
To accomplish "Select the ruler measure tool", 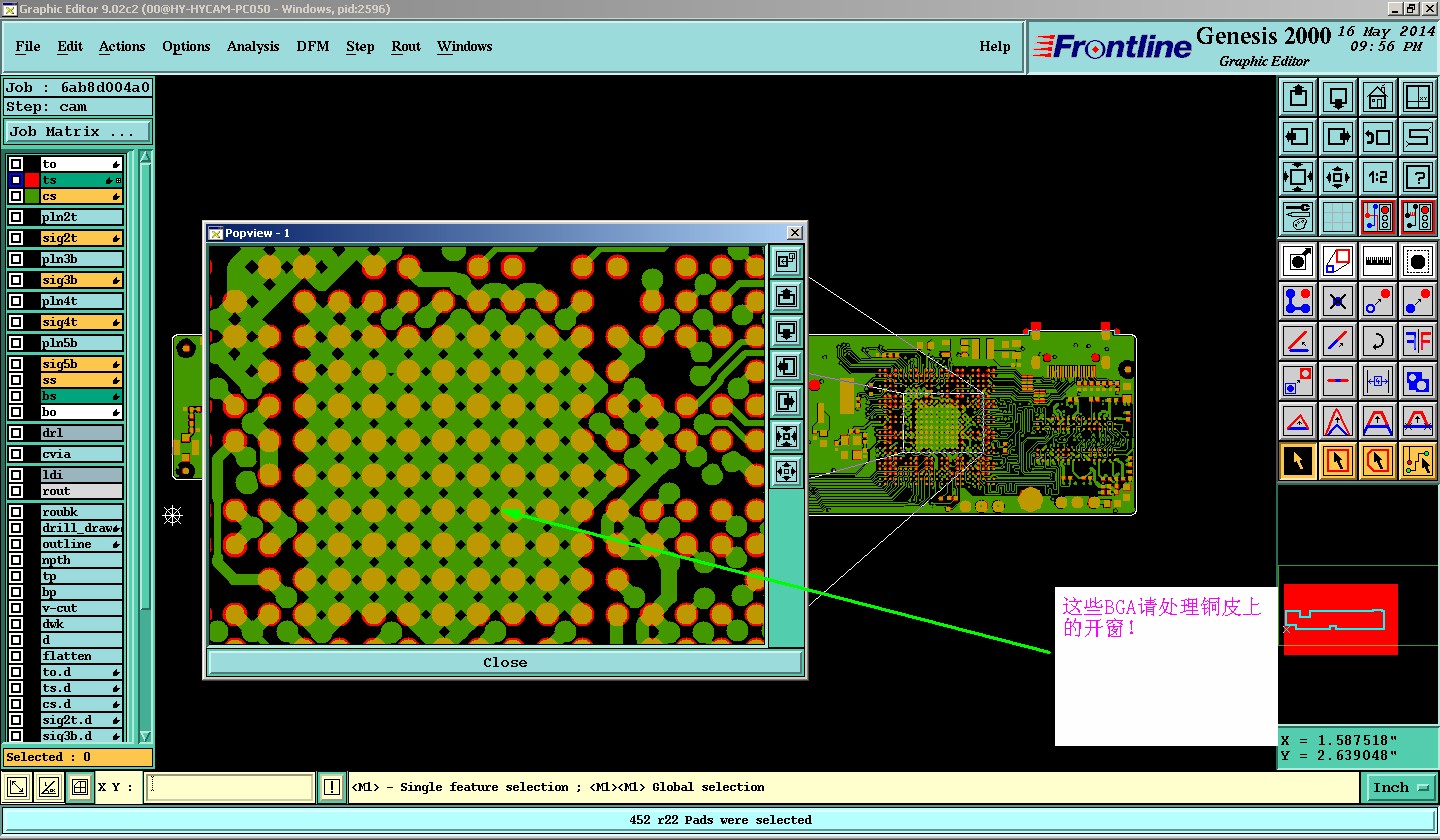I will pos(1378,261).
